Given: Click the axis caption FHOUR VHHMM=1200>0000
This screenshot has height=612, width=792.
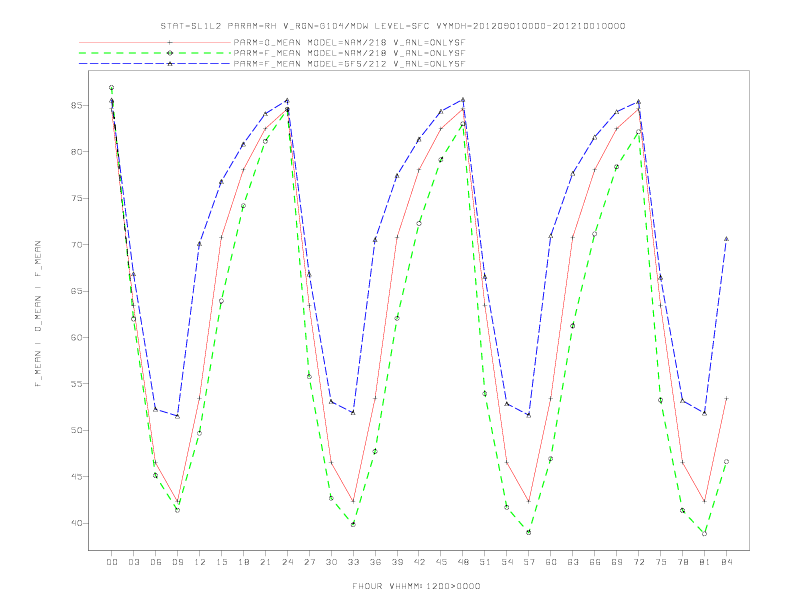Looking at the screenshot, I should [x=416, y=586].
